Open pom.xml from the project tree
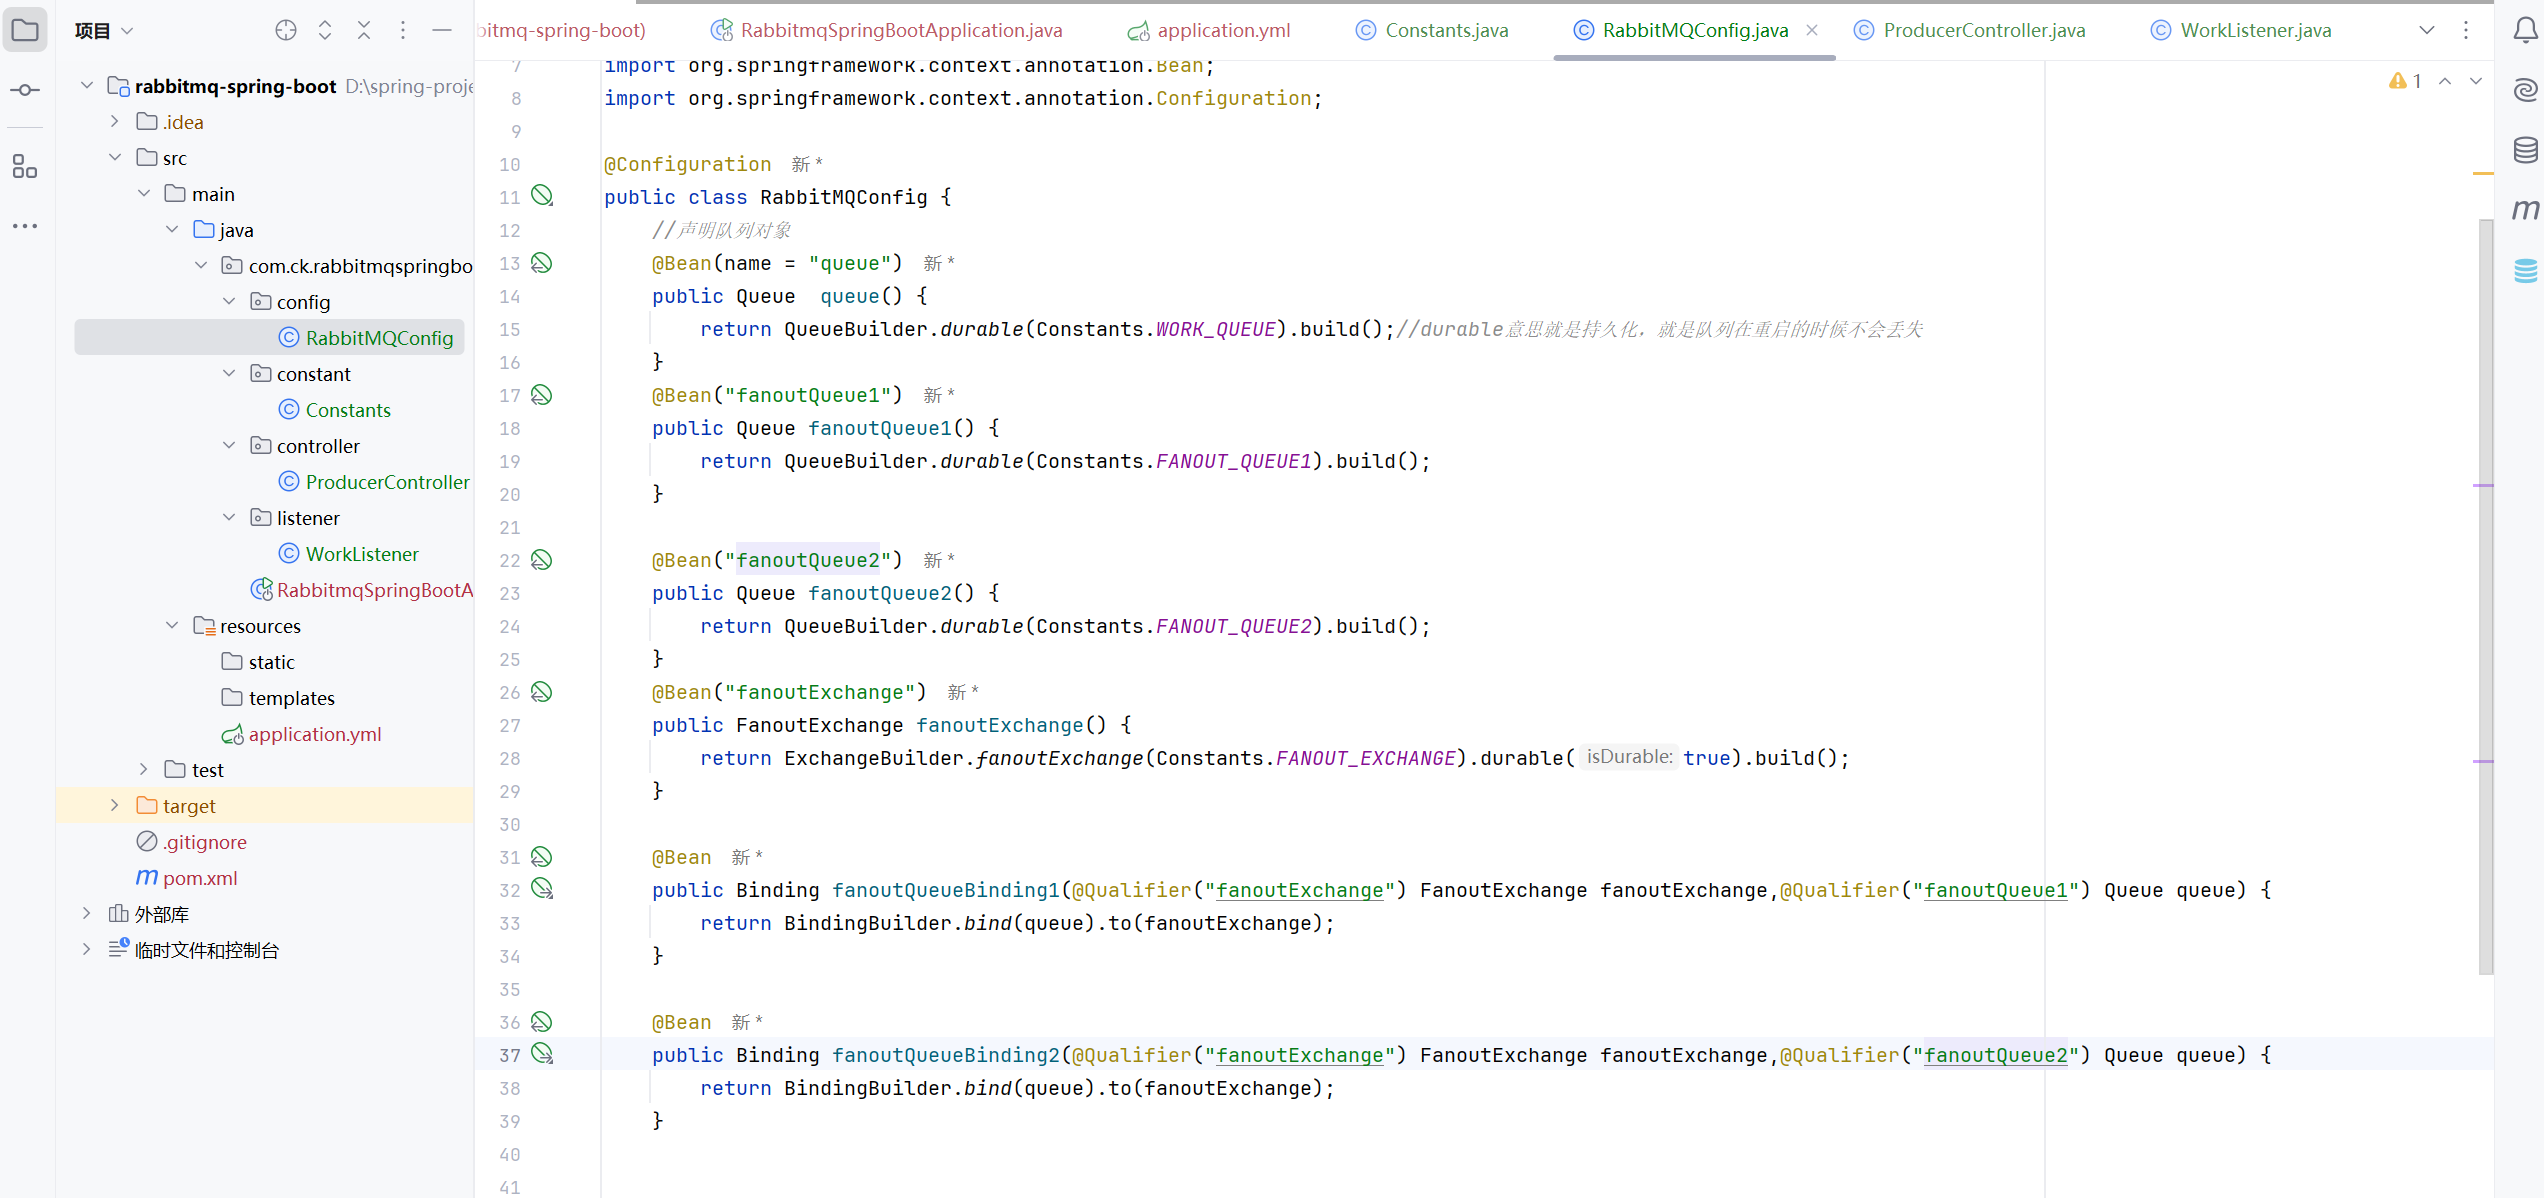 coord(200,878)
